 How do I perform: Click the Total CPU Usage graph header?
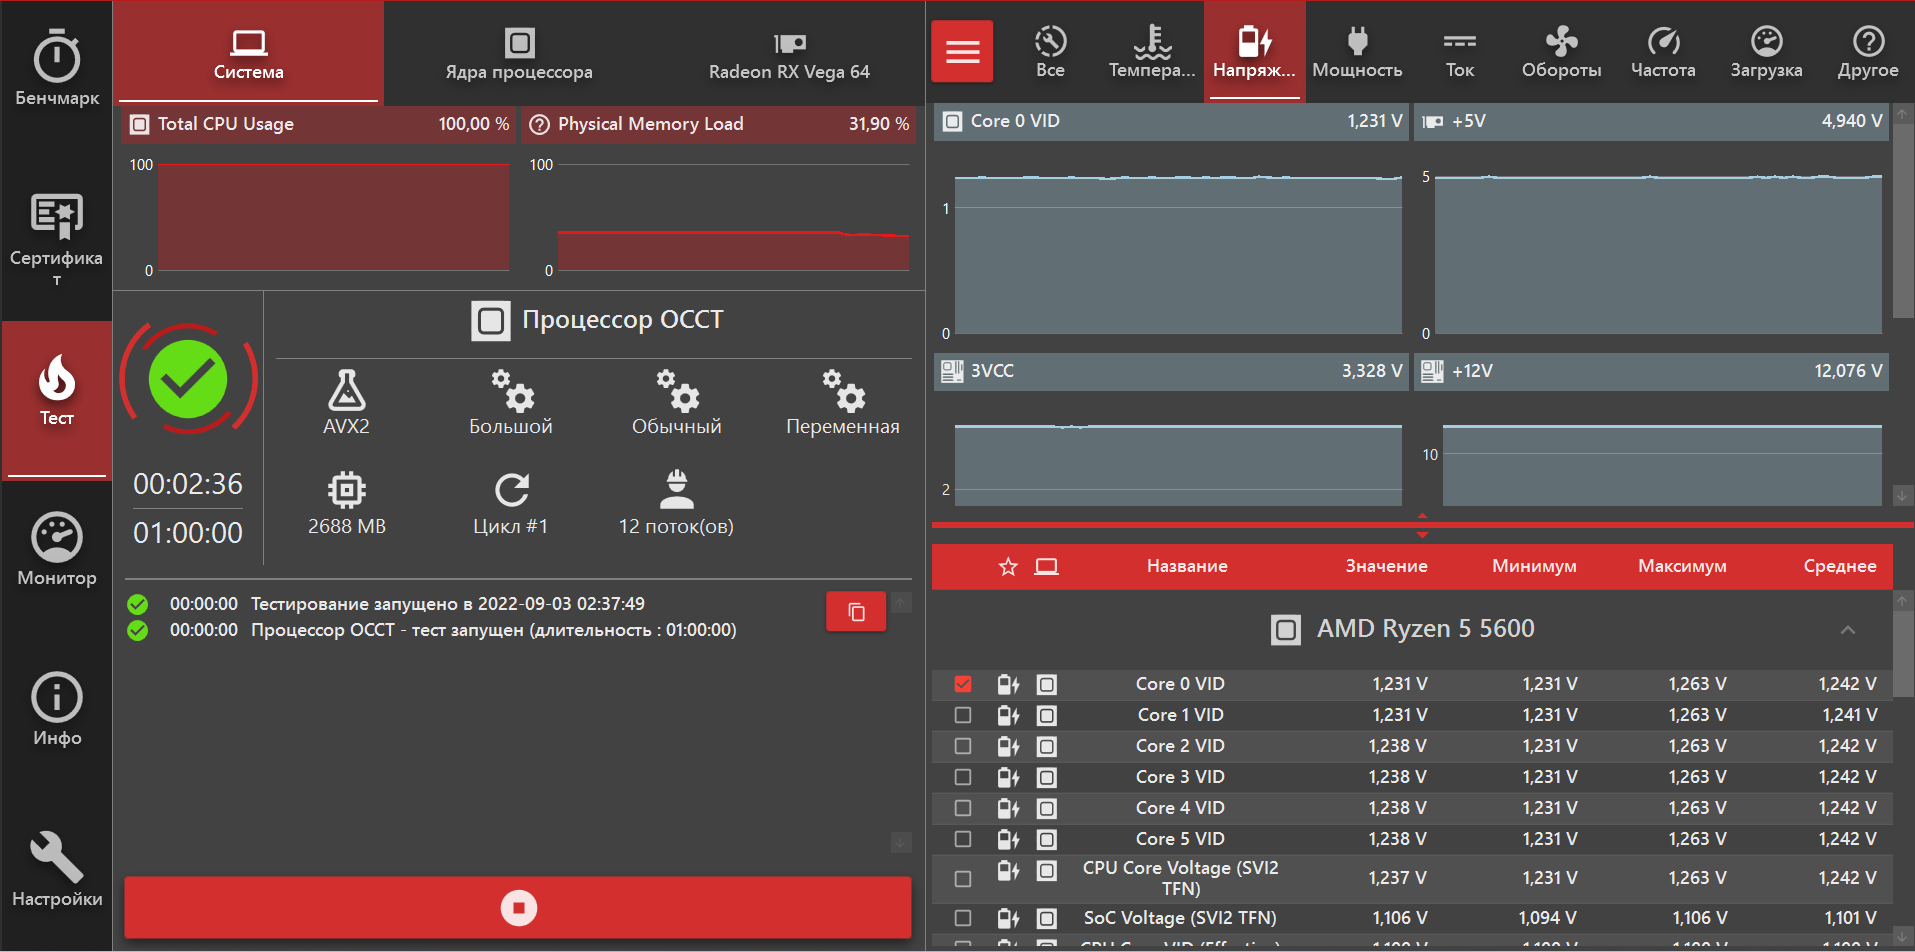coord(320,124)
